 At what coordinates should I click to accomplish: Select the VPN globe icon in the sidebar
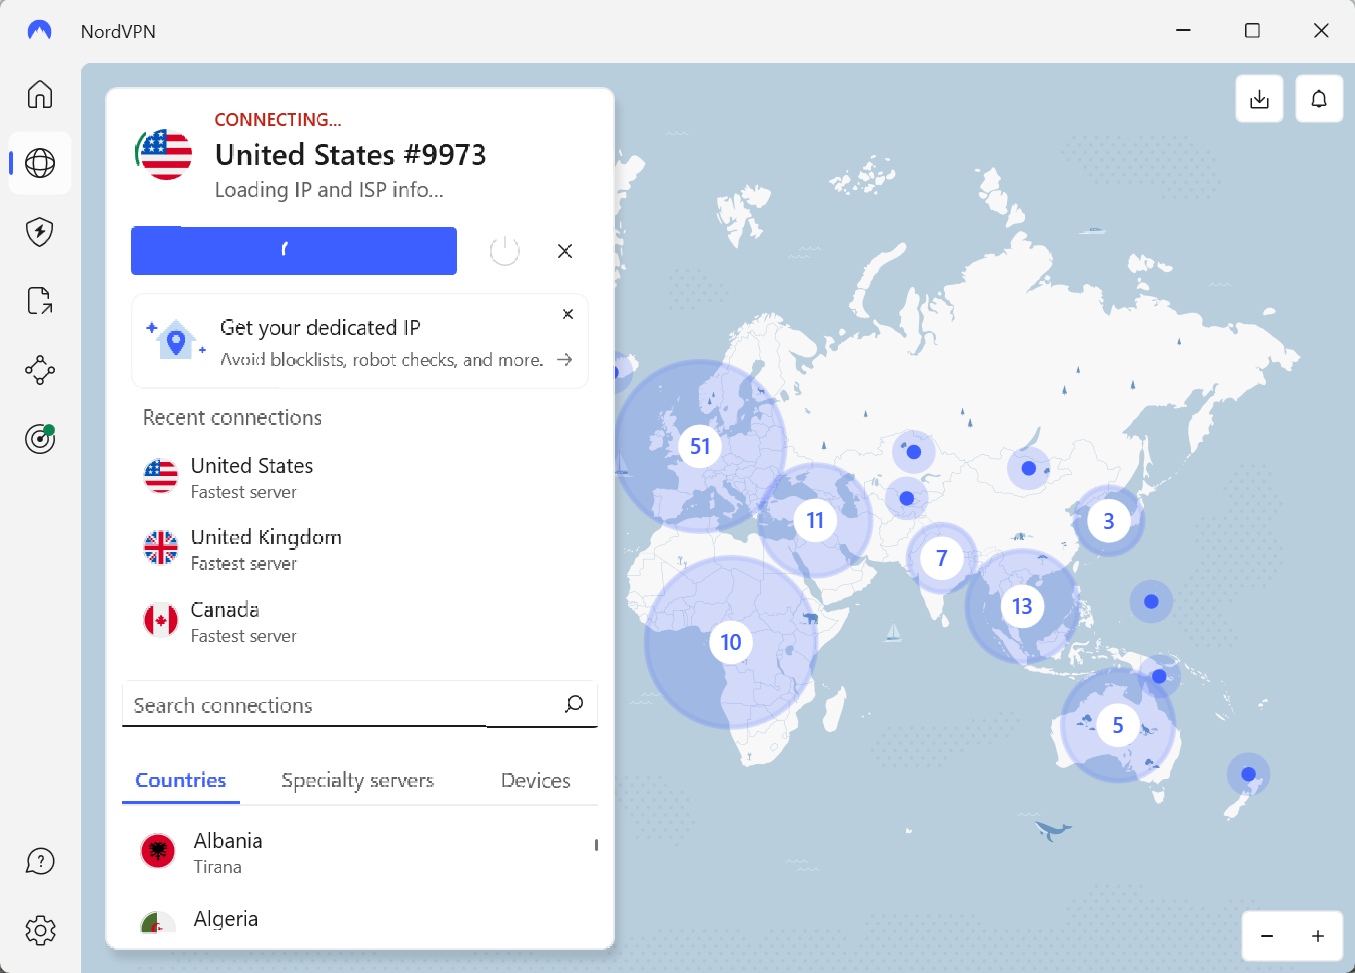(39, 162)
